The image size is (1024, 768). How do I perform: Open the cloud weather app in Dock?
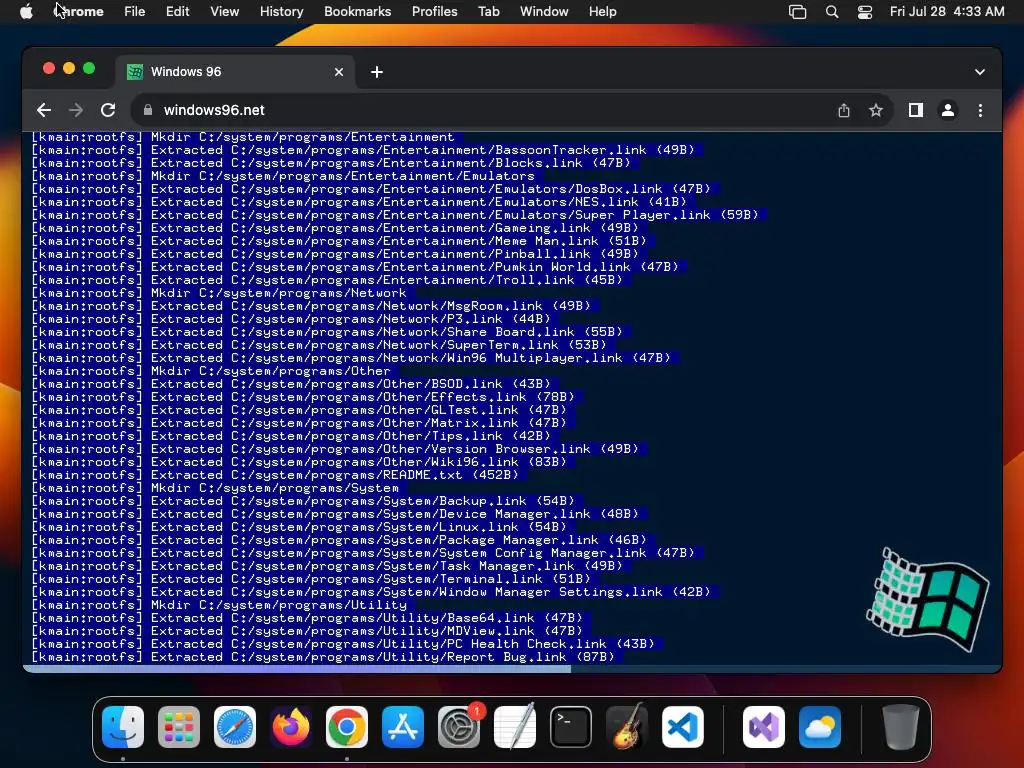tap(820, 727)
